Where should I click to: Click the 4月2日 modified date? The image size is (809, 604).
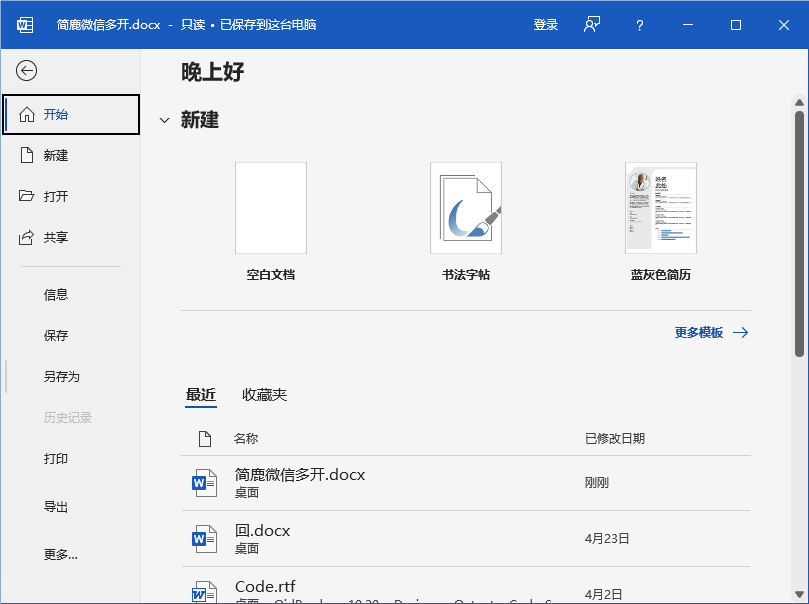603,594
